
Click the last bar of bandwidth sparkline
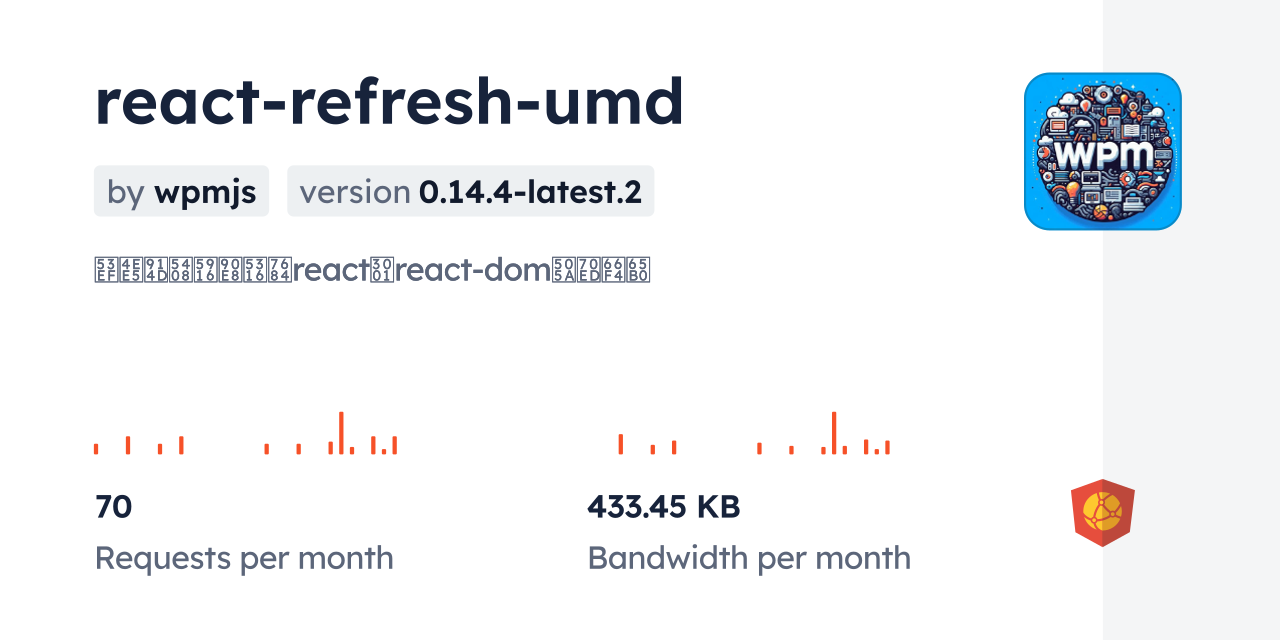click(x=887, y=447)
